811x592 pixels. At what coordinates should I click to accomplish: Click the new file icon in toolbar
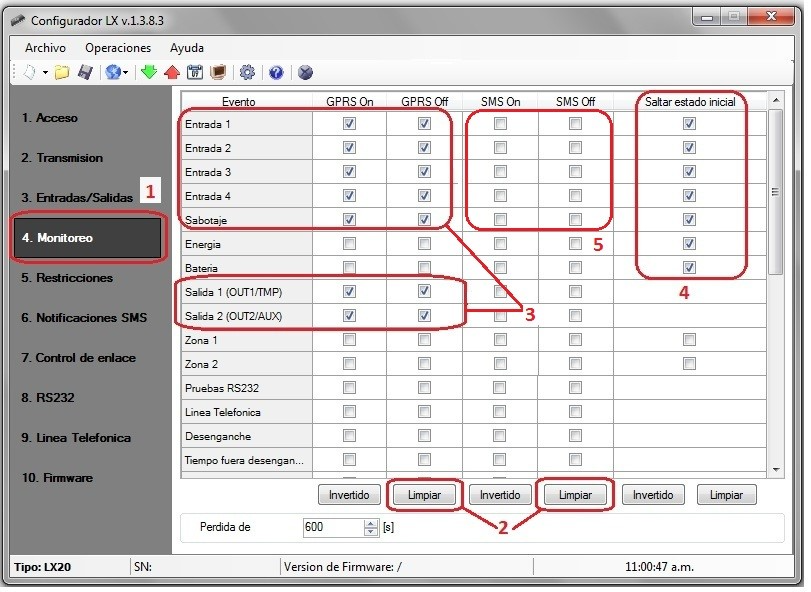click(x=29, y=73)
